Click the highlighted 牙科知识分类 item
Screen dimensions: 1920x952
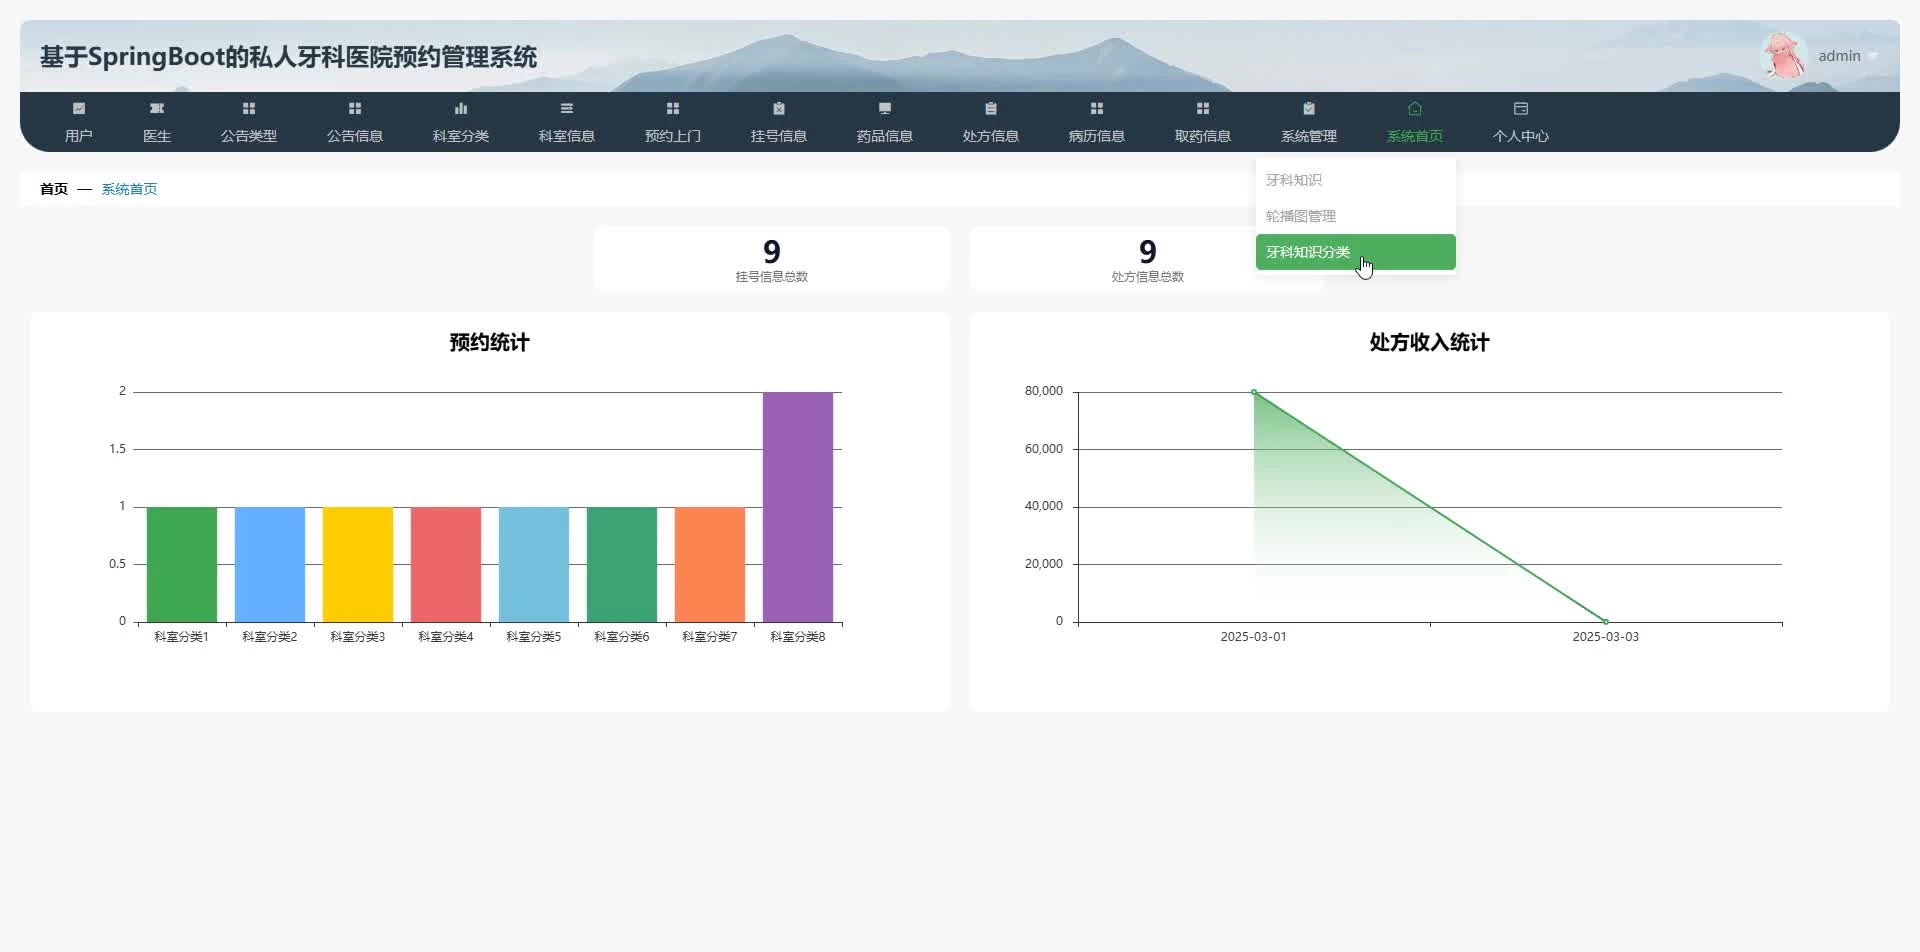pos(1308,252)
